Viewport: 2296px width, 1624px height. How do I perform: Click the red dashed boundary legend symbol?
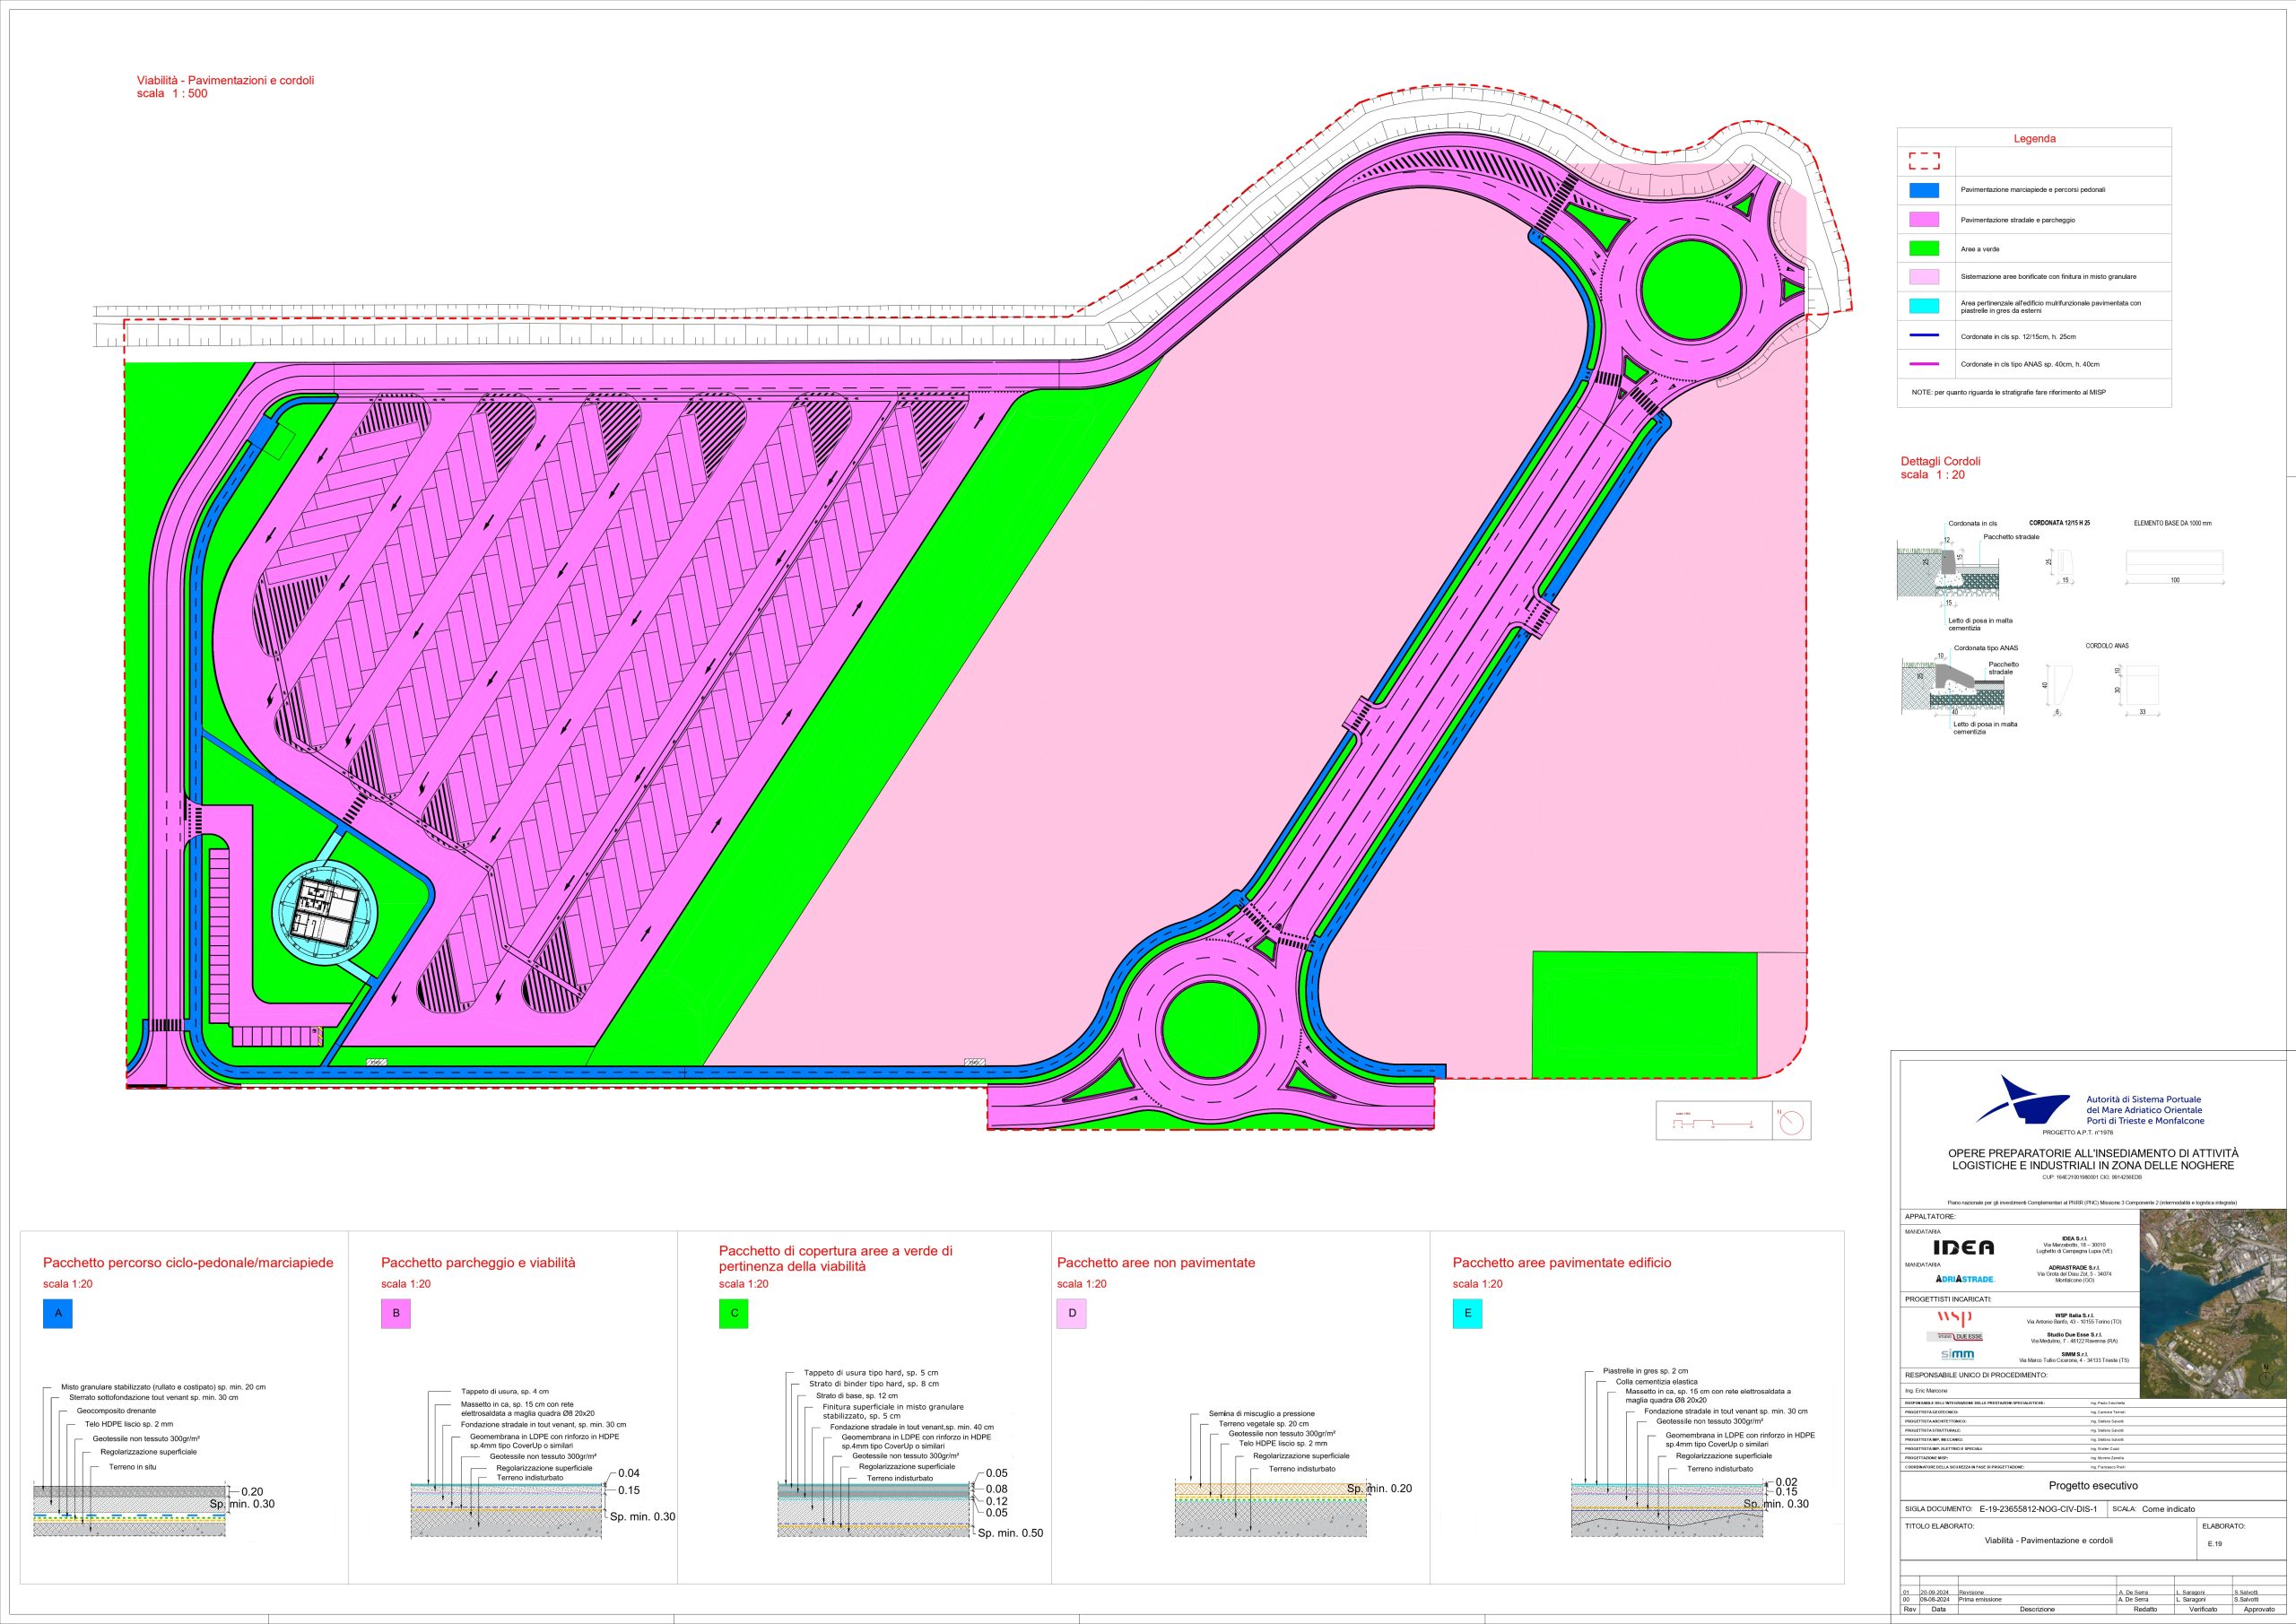coord(1923,161)
